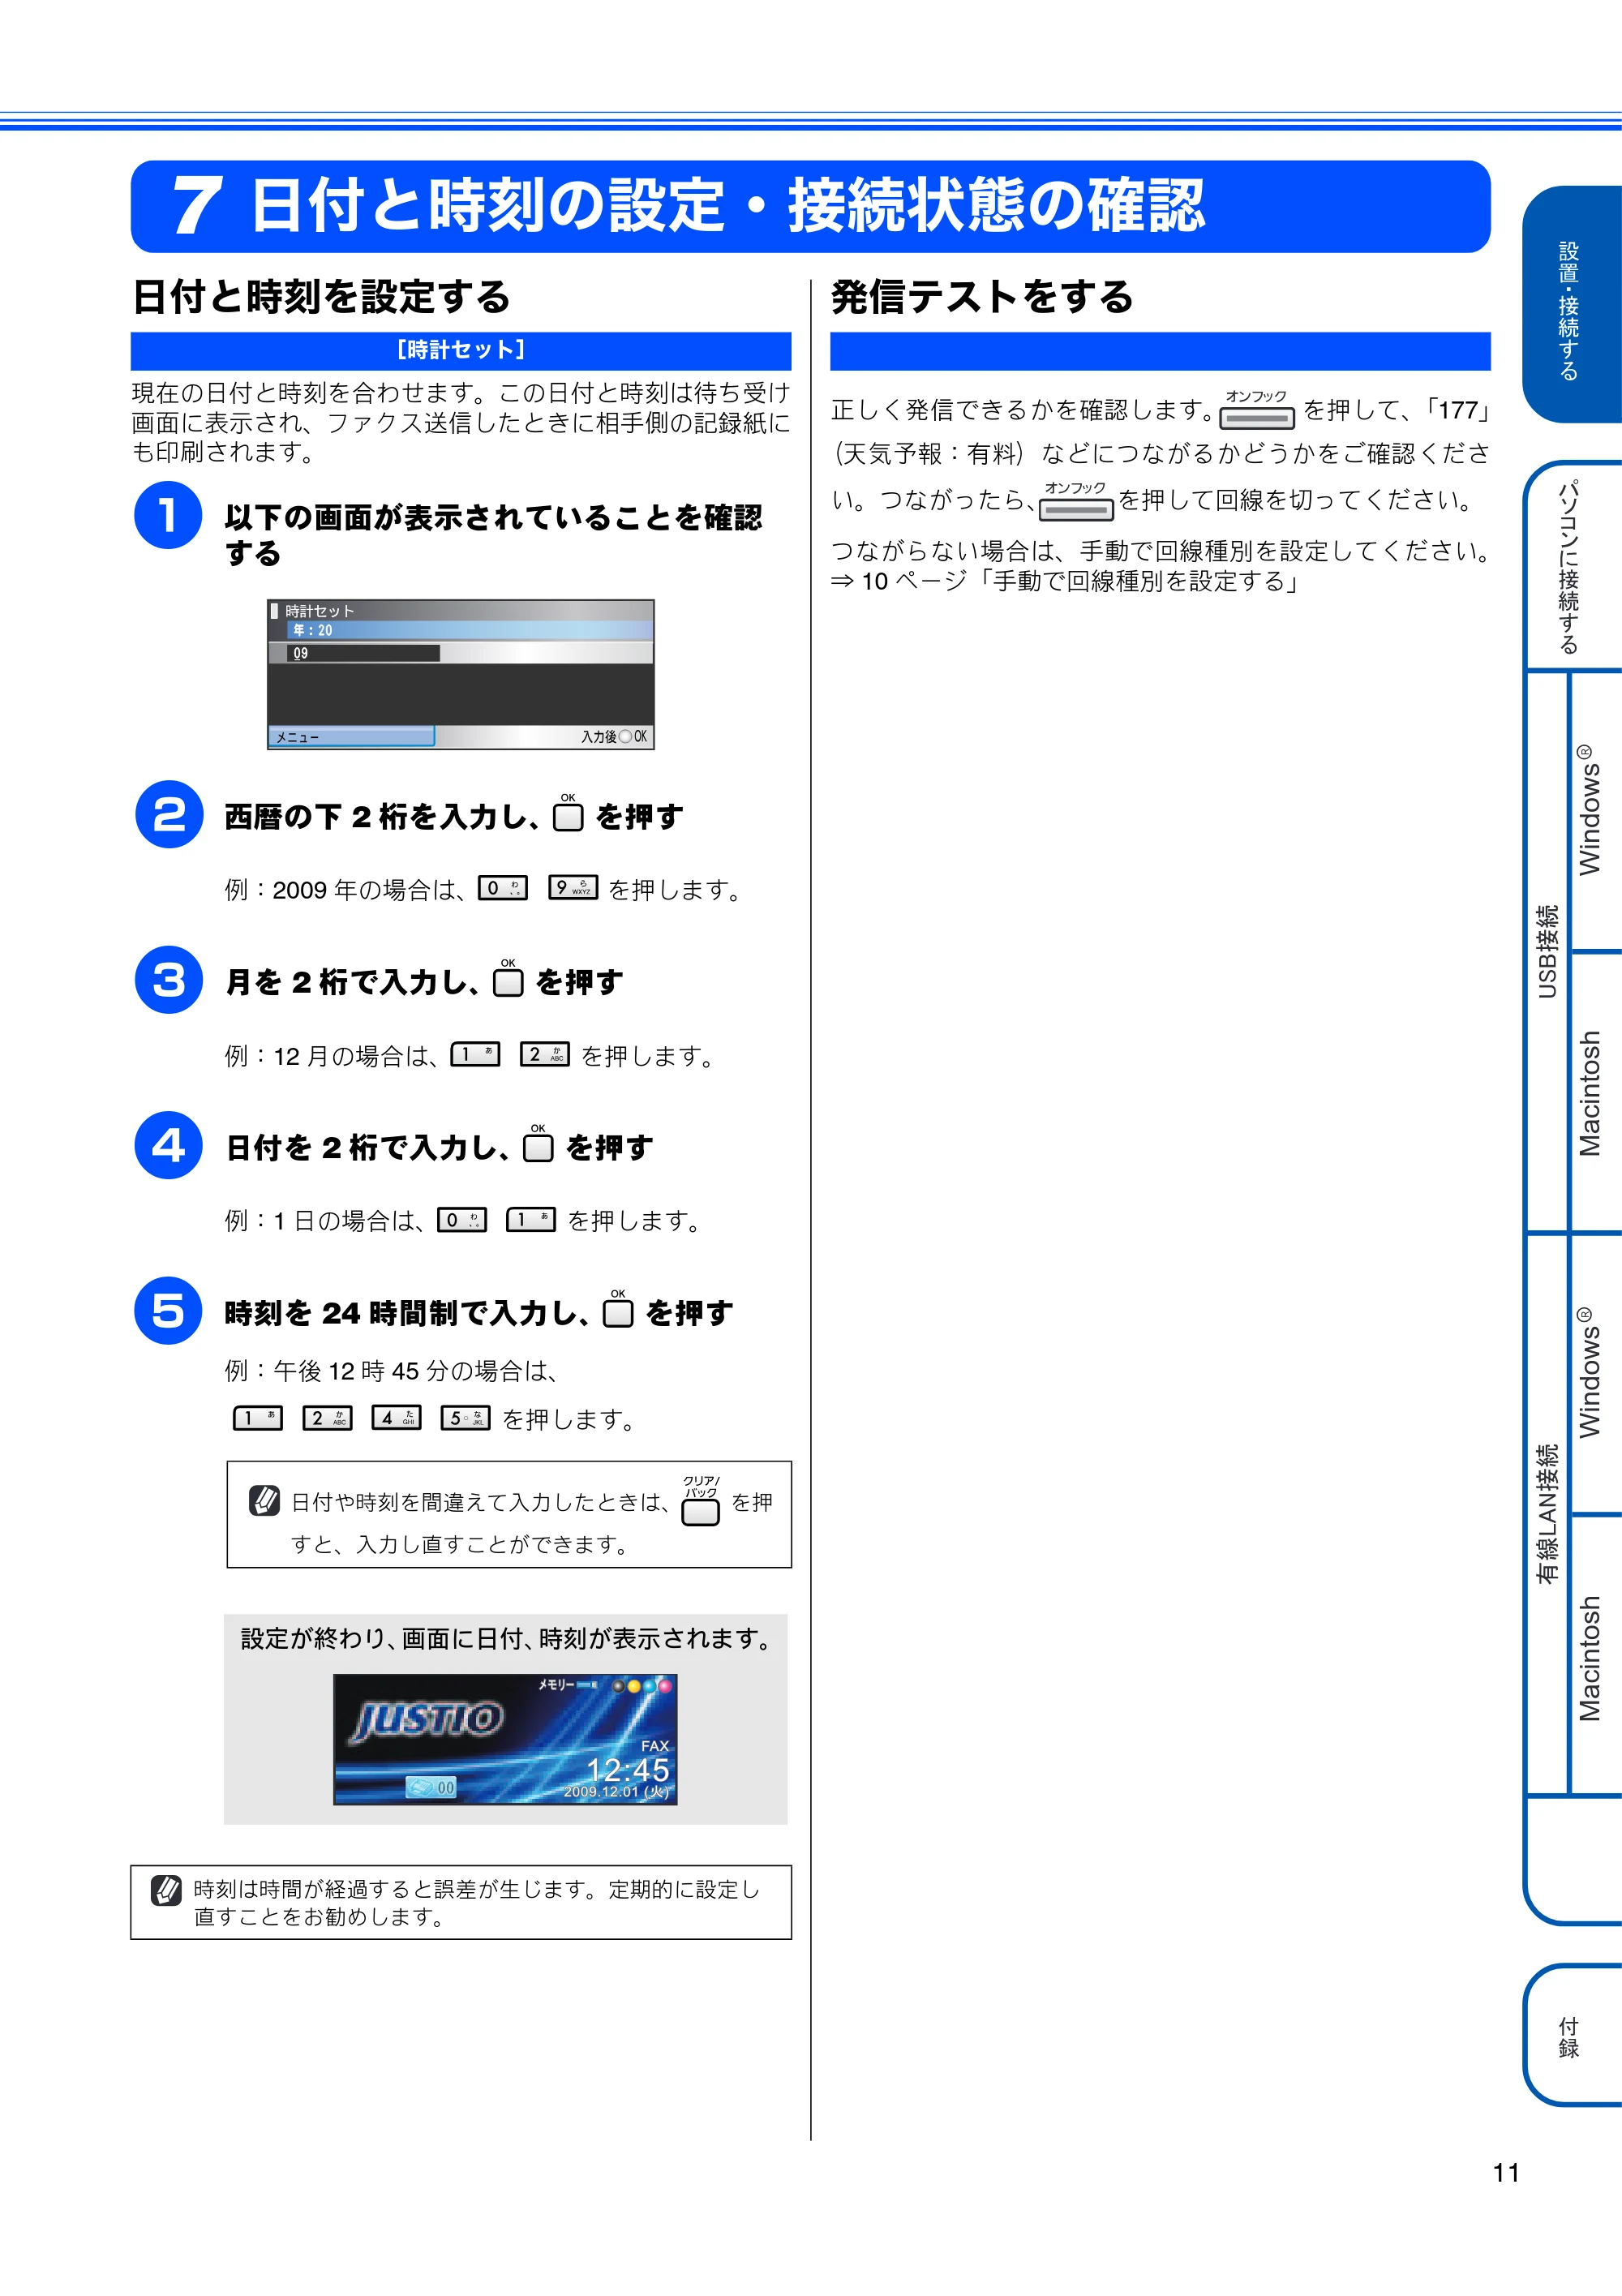Click the 年：20 row on the LCD screen
1622x2296 pixels.
coord(470,630)
